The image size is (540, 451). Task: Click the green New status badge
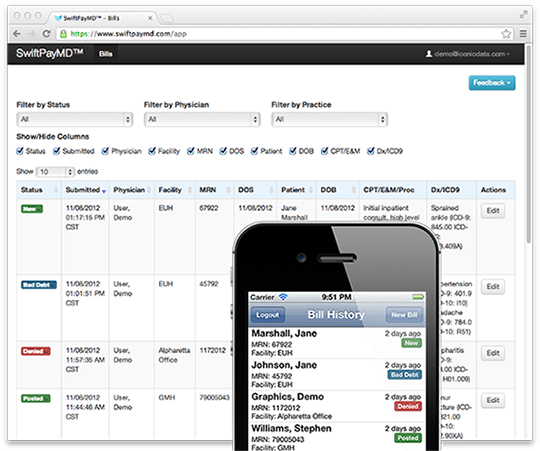click(32, 209)
